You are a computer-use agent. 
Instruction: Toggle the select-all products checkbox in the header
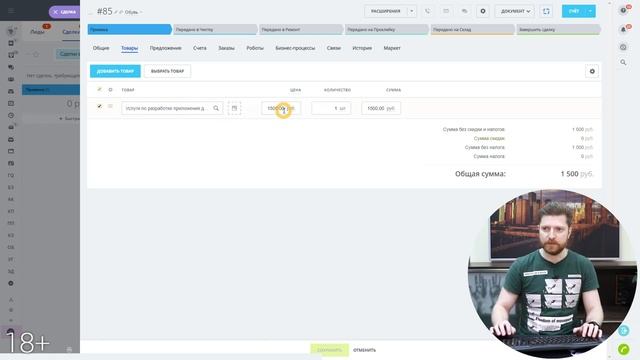point(99,89)
